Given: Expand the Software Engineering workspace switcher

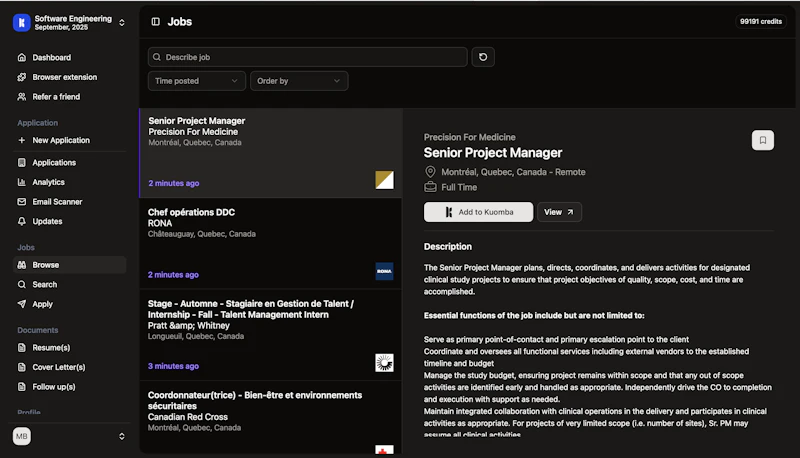Looking at the screenshot, I should point(122,22).
